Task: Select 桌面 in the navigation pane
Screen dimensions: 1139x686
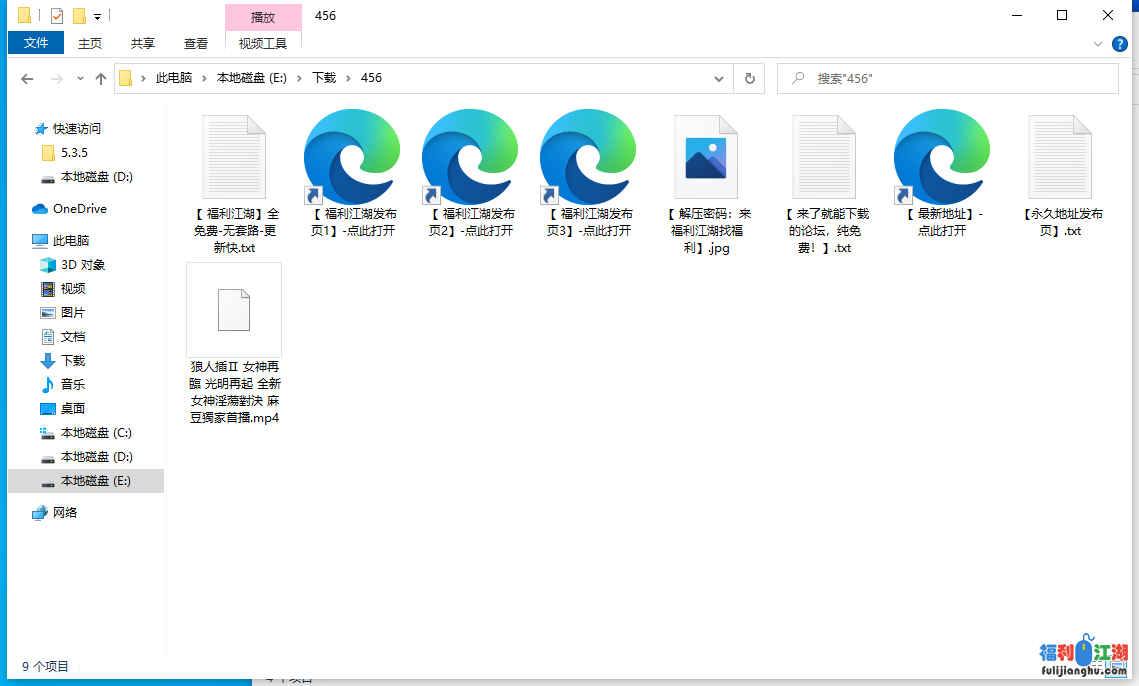Action: click(72, 409)
